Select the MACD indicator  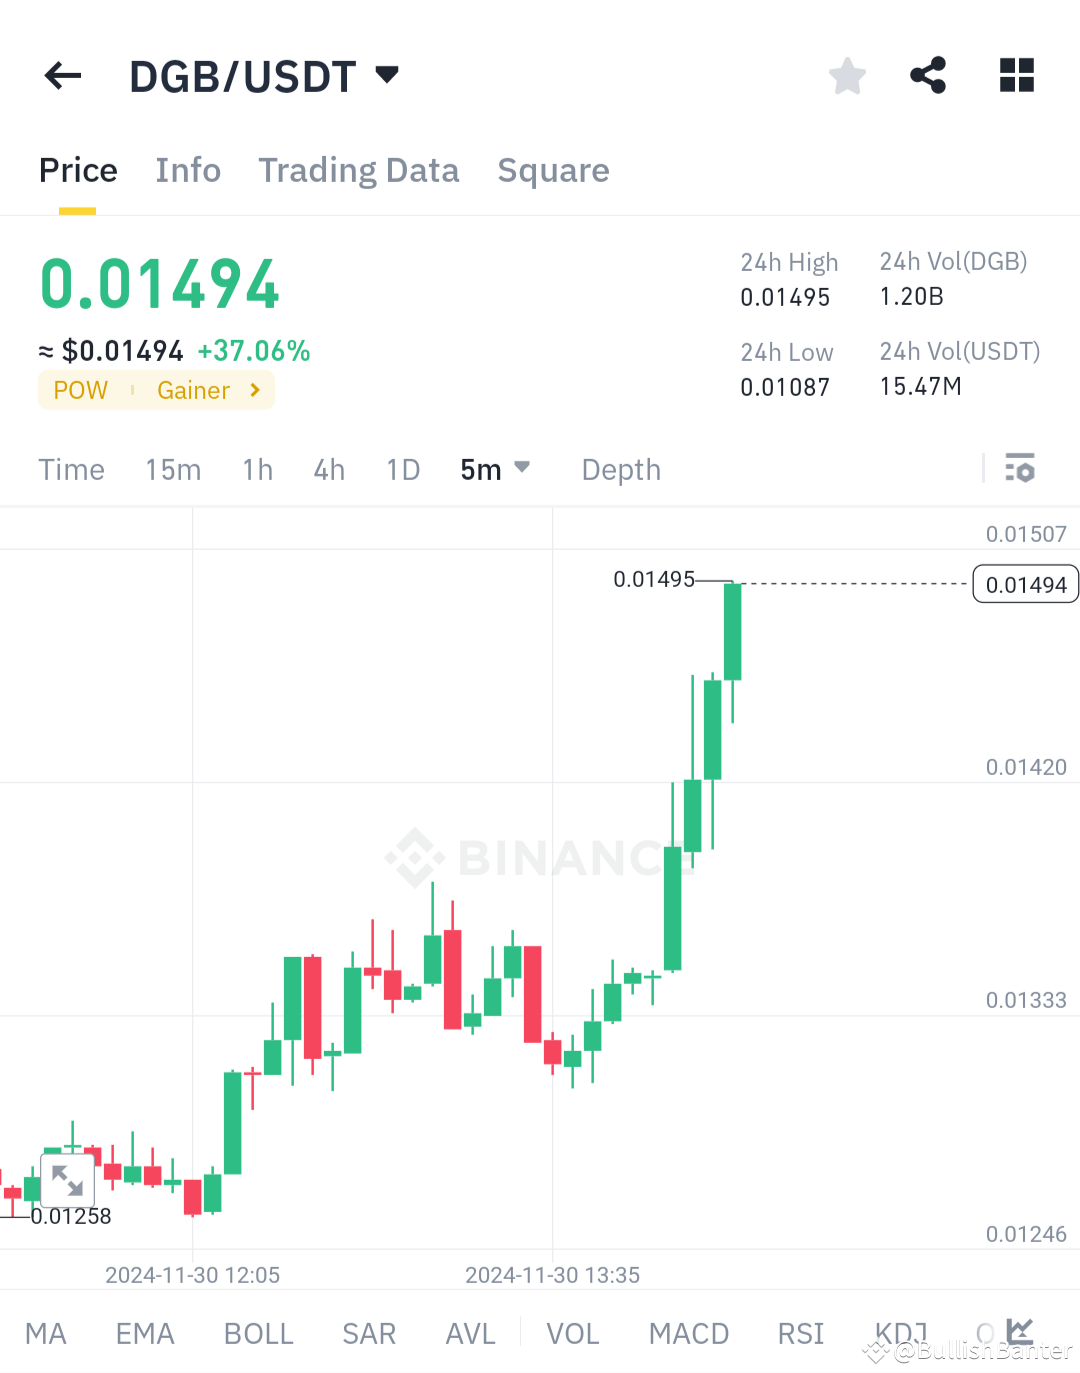(x=689, y=1333)
